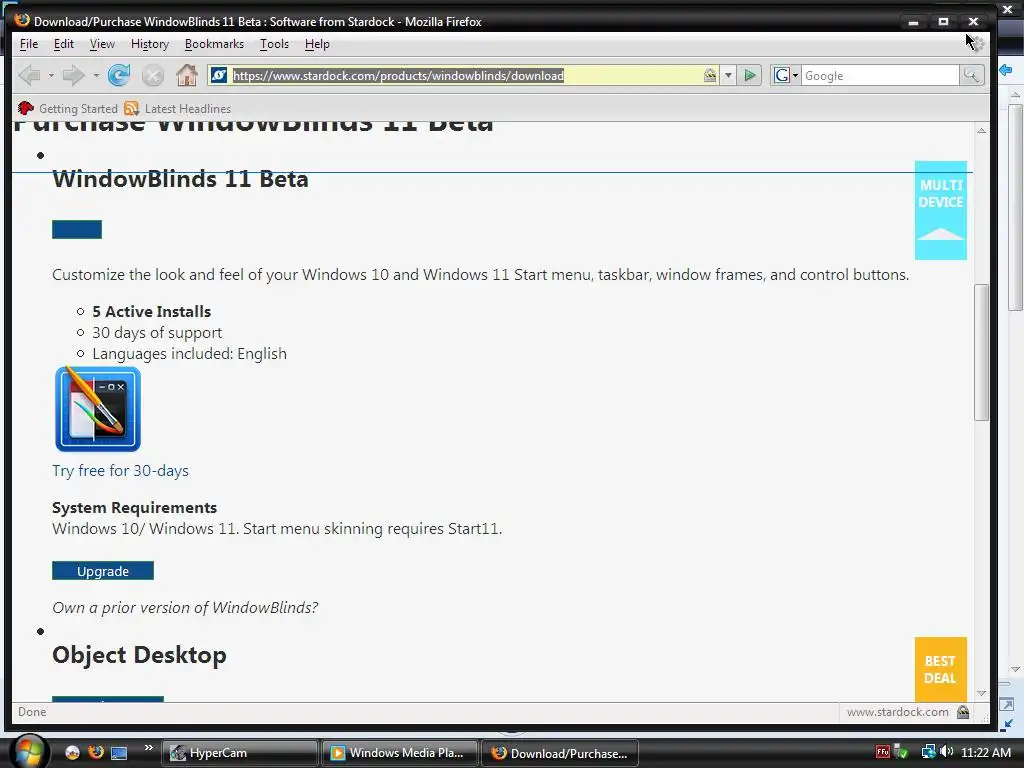Click the Go green arrow button

pyautogui.click(x=750, y=76)
